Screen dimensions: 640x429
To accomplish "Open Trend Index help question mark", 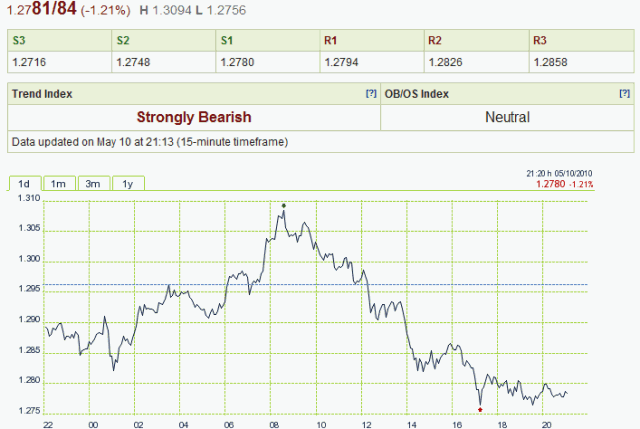I will coord(371,93).
